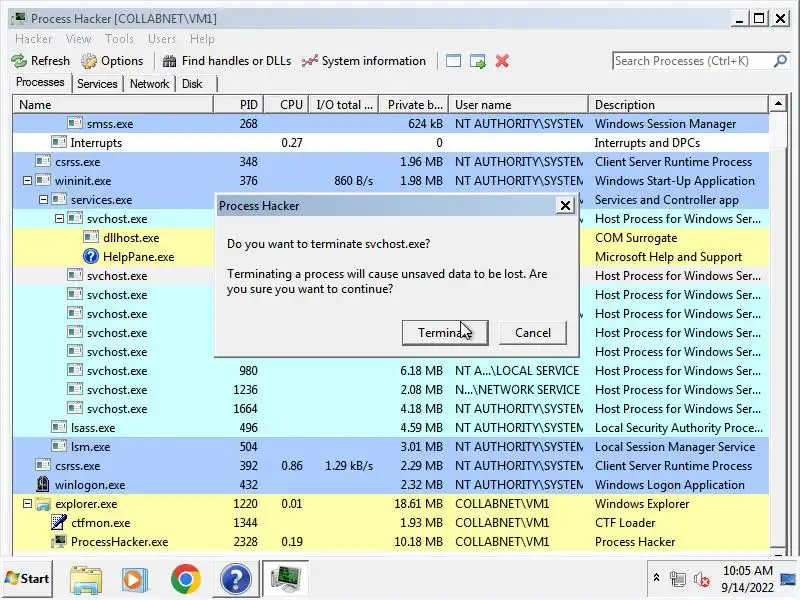Viewport: 800px width, 600px height.
Task: Click the network tray icon
Action: (x=678, y=579)
